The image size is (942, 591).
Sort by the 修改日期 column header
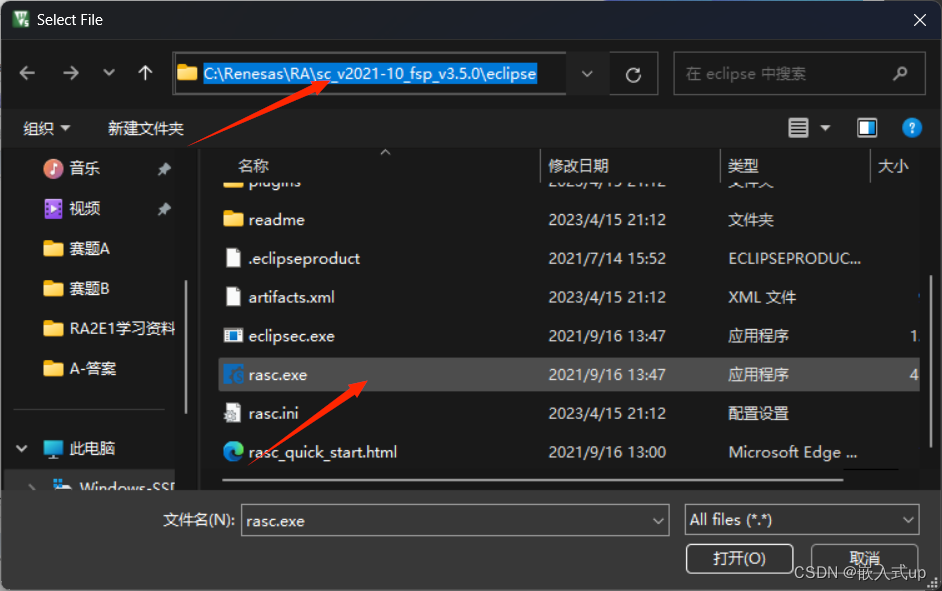578,166
